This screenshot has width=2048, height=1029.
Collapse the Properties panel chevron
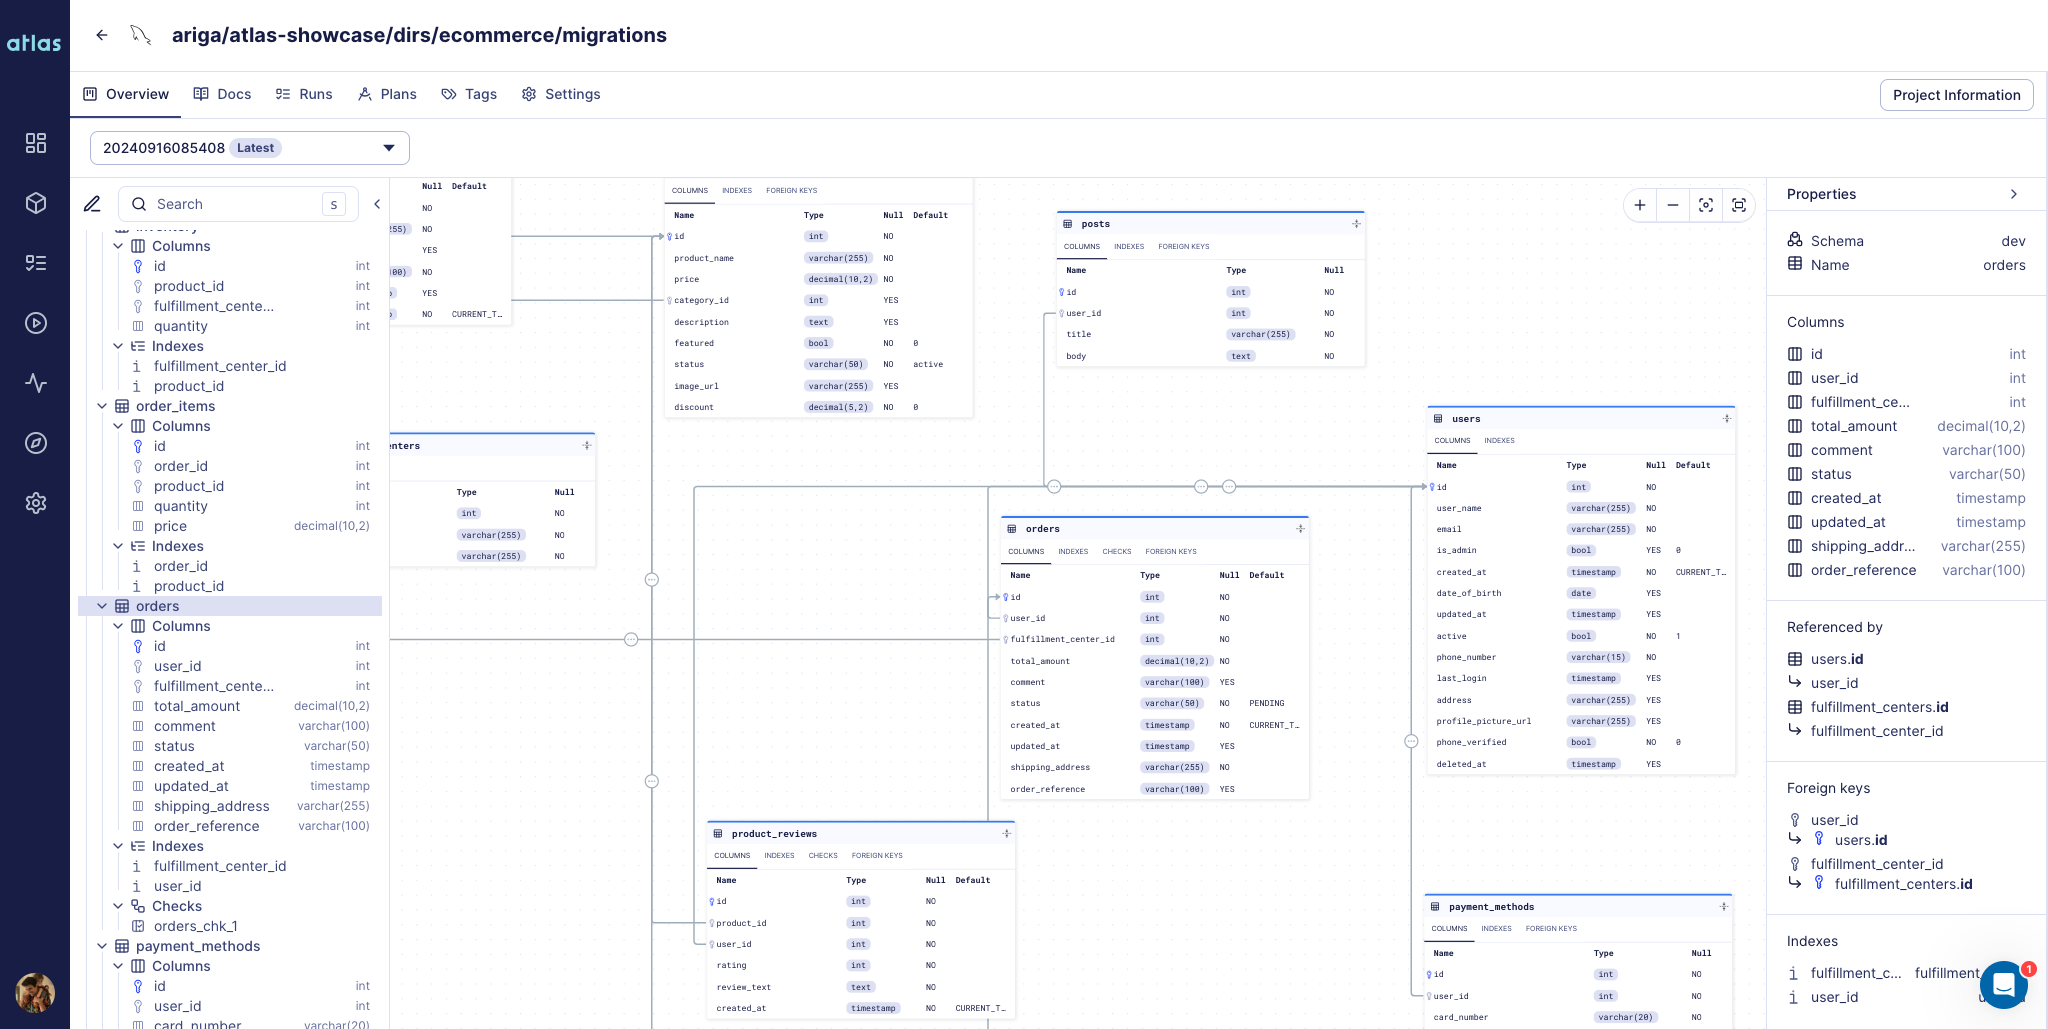coord(2013,194)
